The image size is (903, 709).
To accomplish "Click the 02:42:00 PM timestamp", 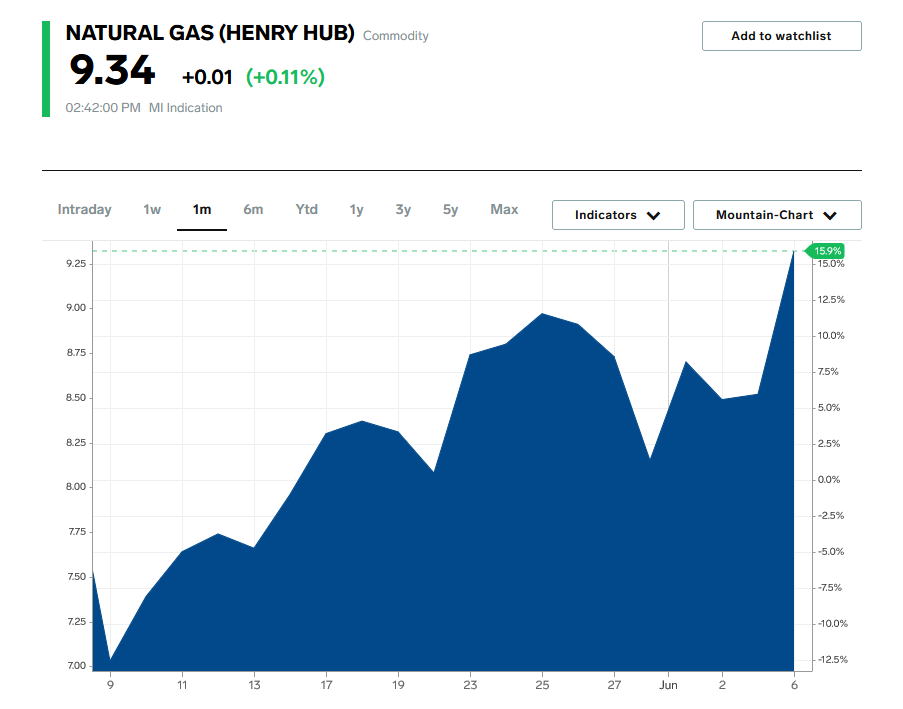I will pos(103,108).
